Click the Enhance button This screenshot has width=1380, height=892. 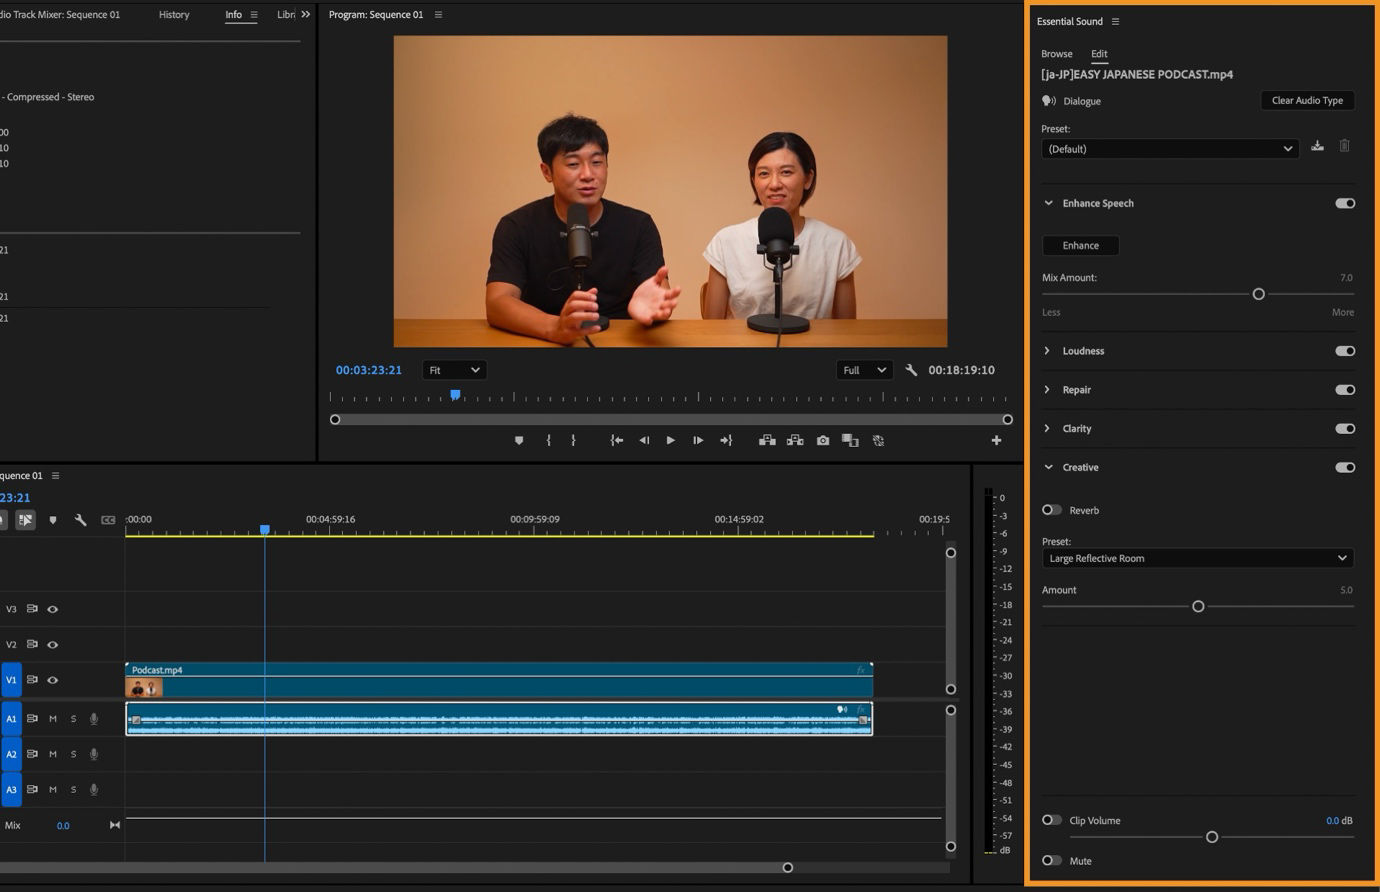[x=1080, y=245]
